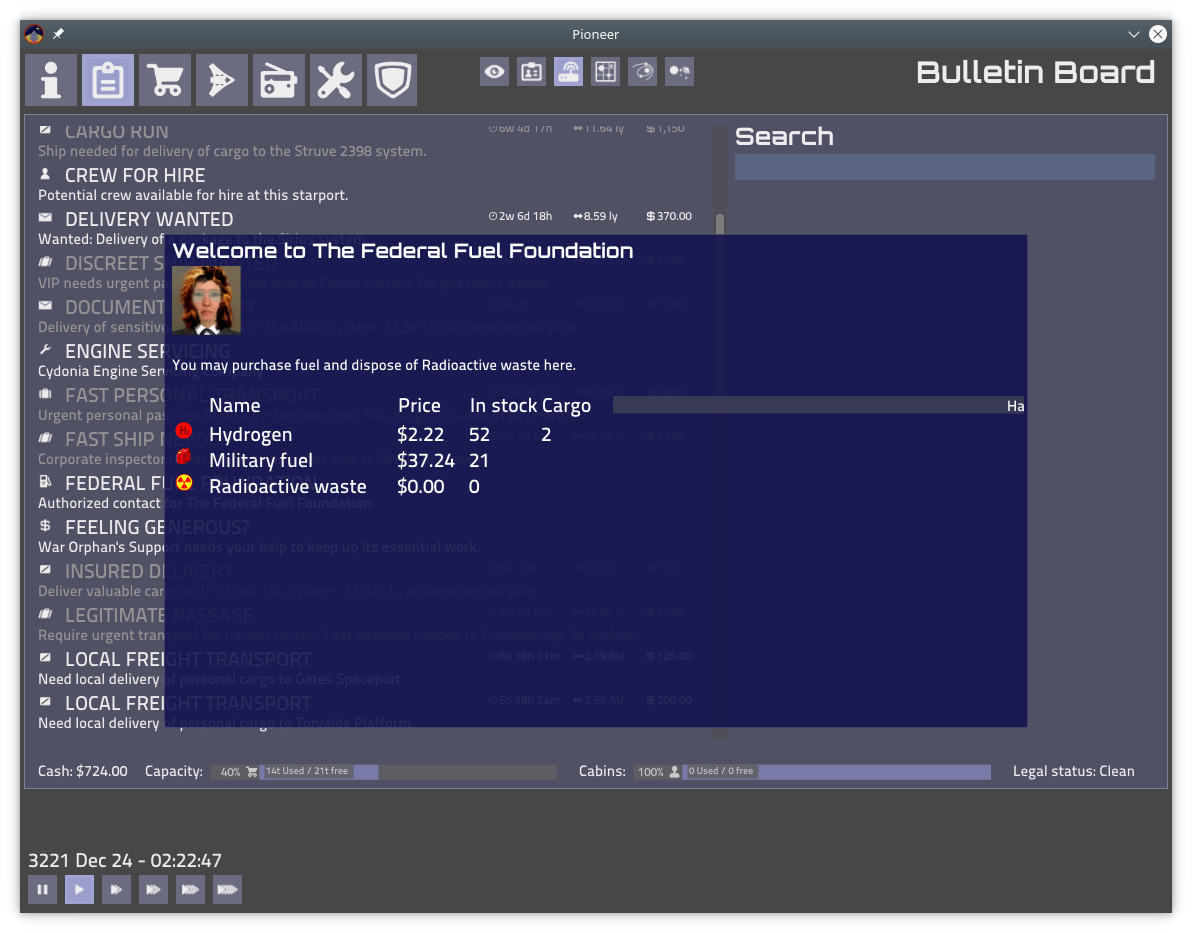The height and width of the screenshot is (933, 1192).
Task: Set 10000x time acceleration
Action: (x=227, y=890)
